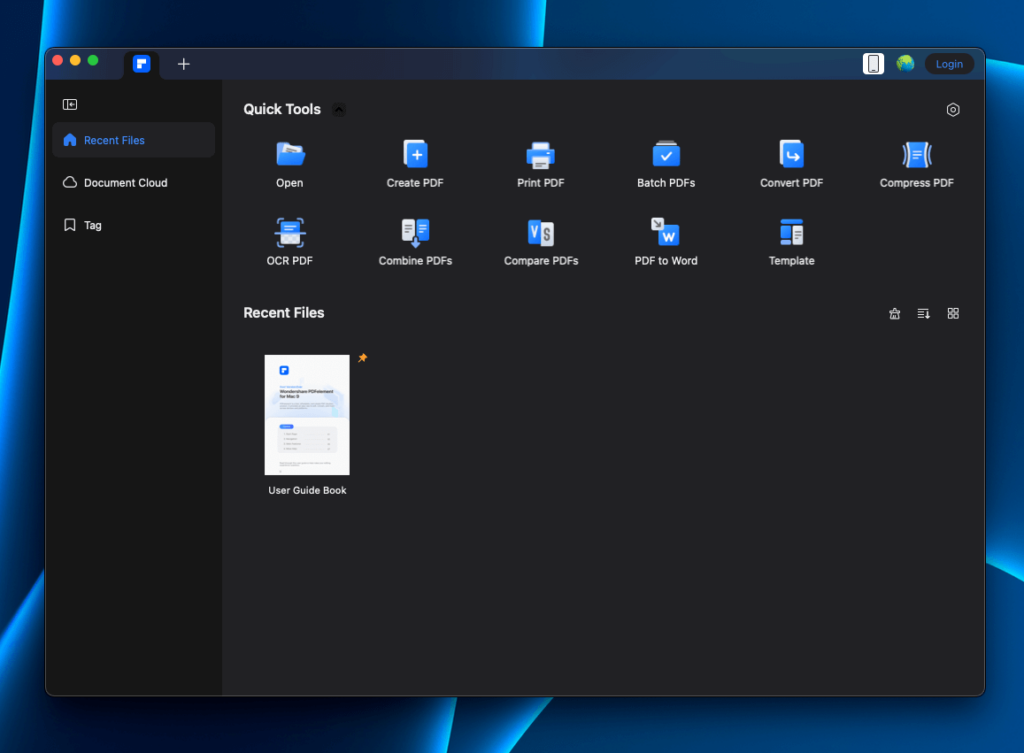
Task: Click the User Guide Book file name
Action: (307, 490)
